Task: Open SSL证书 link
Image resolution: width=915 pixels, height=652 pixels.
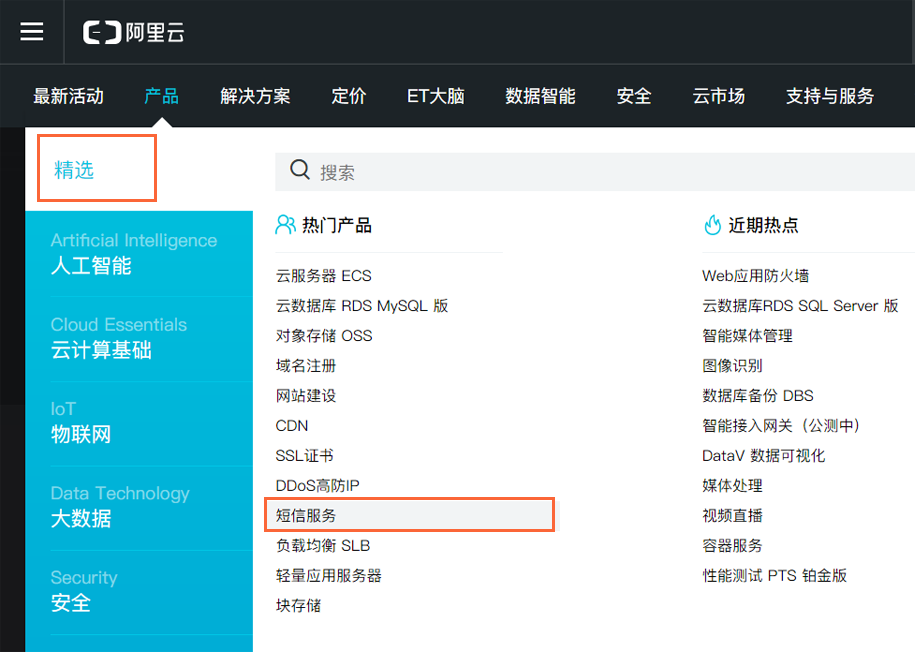Action: [x=304, y=455]
